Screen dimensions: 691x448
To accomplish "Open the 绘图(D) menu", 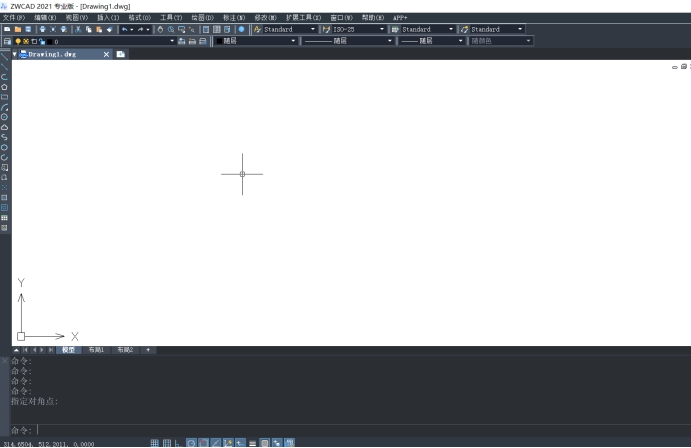I will click(202, 18).
